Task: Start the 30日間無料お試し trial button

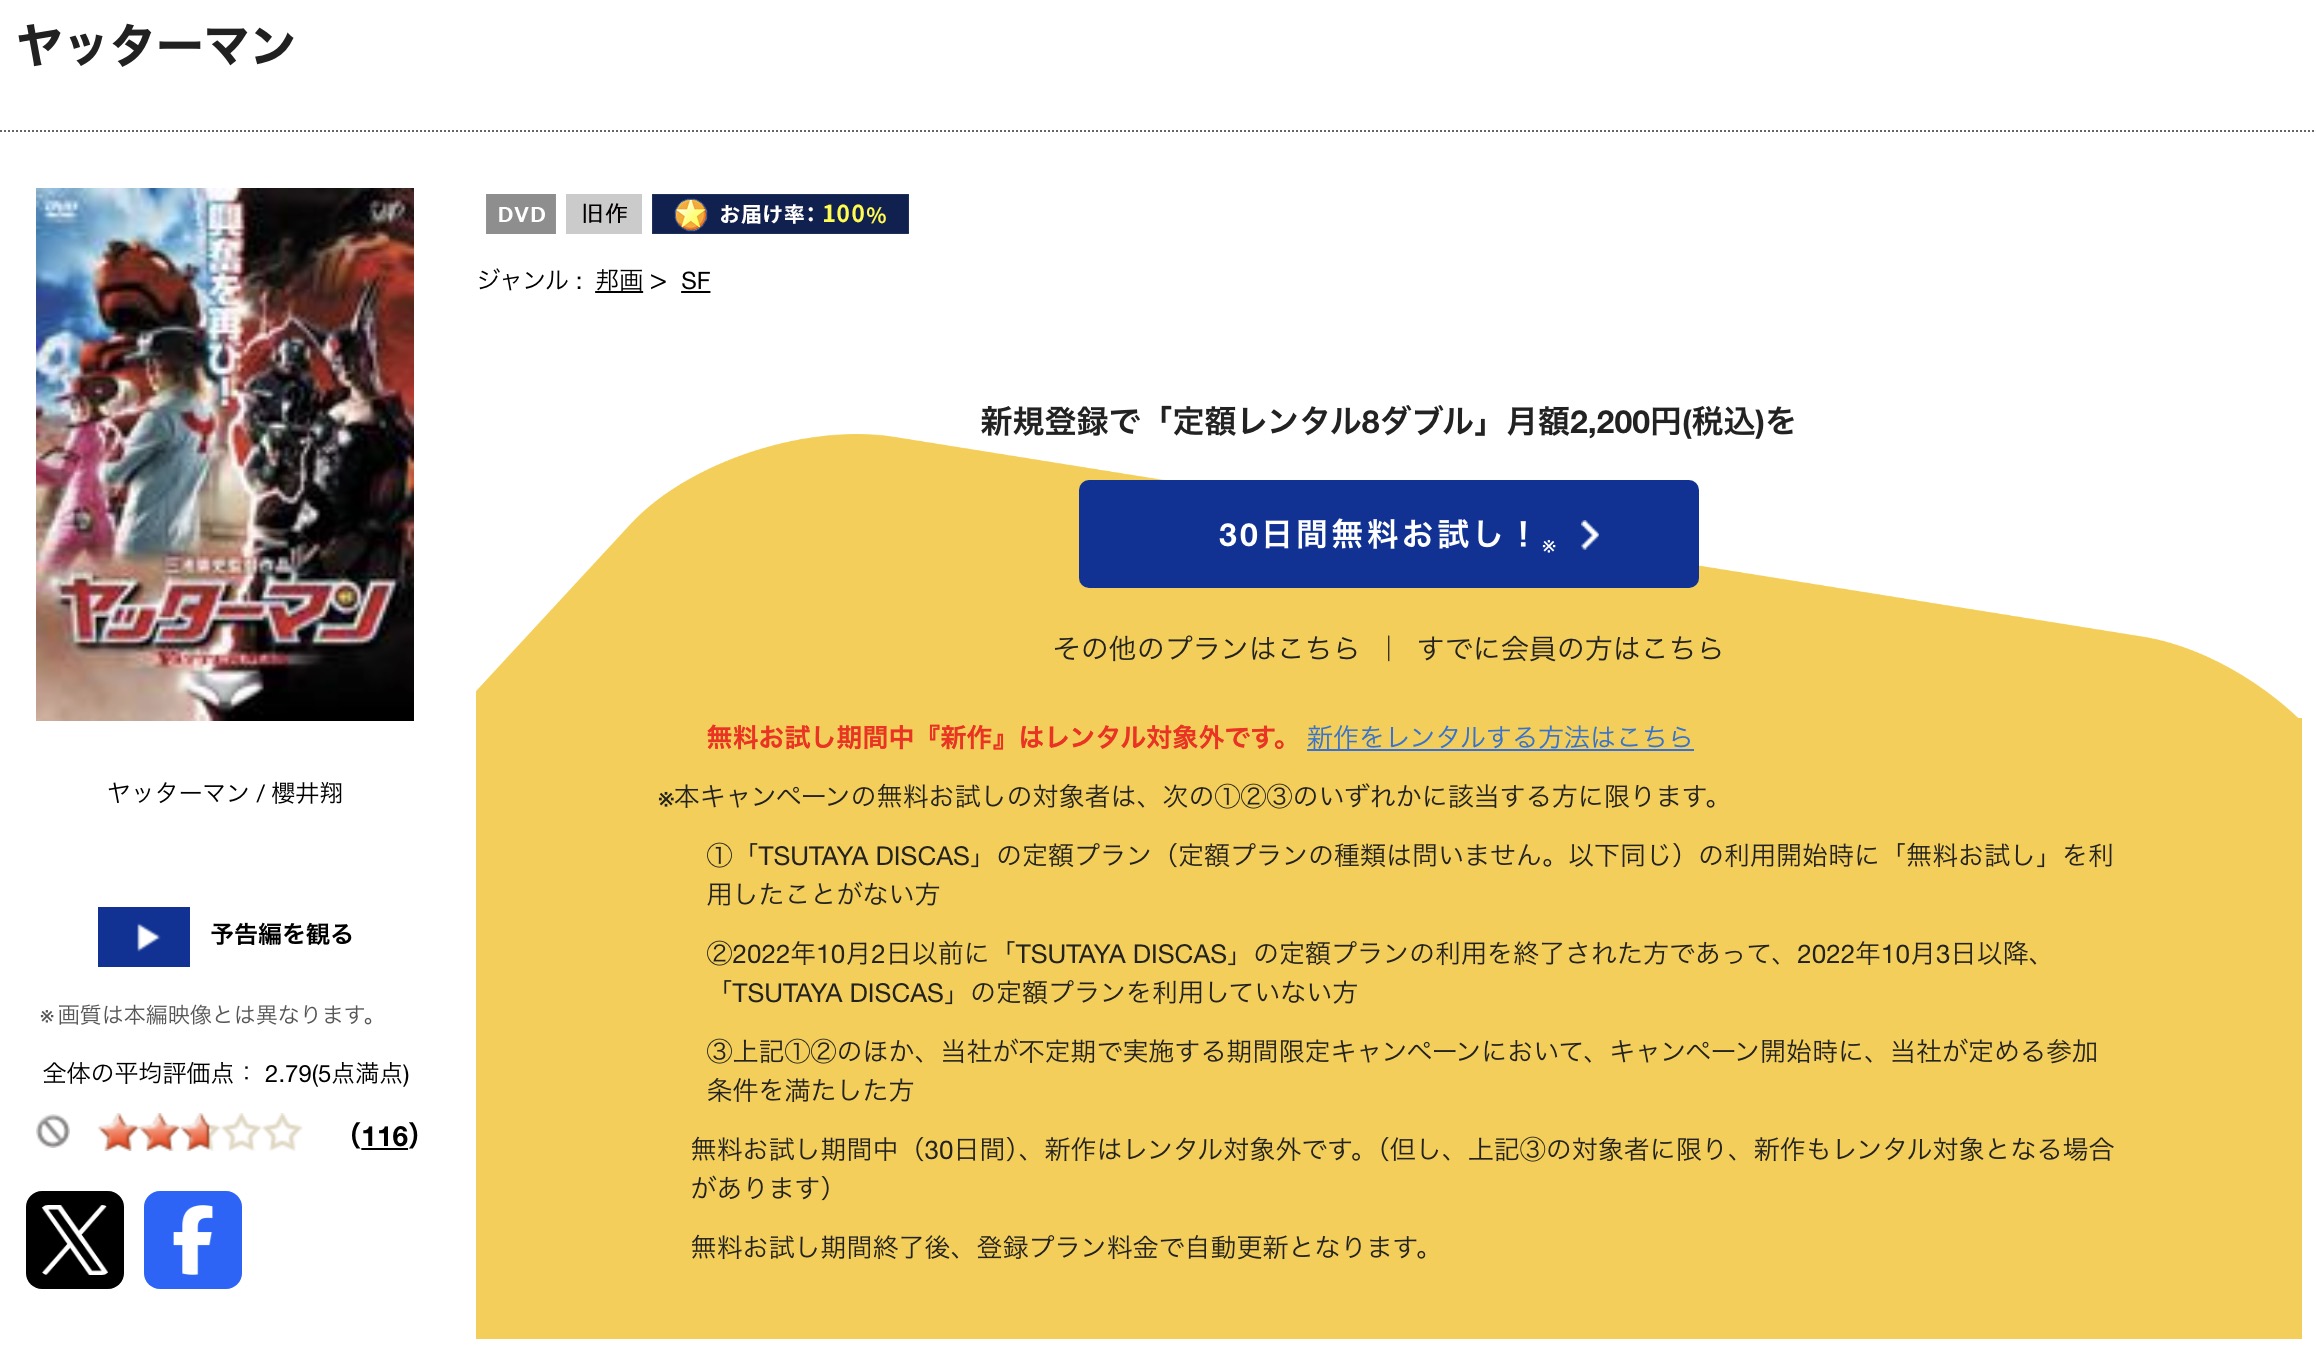Action: click(x=1388, y=534)
